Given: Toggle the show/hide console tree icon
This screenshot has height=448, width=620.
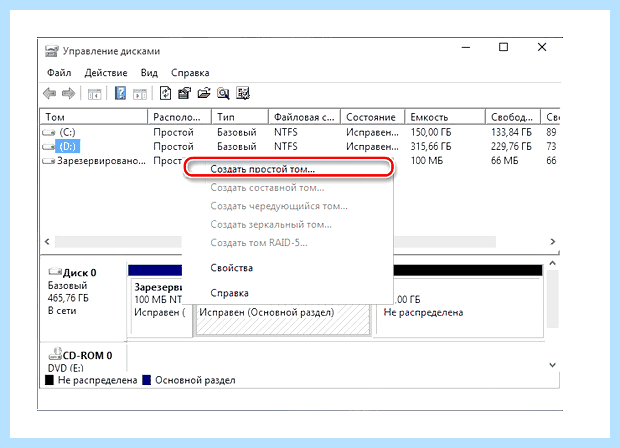Looking at the screenshot, I should pyautogui.click(x=95, y=94).
